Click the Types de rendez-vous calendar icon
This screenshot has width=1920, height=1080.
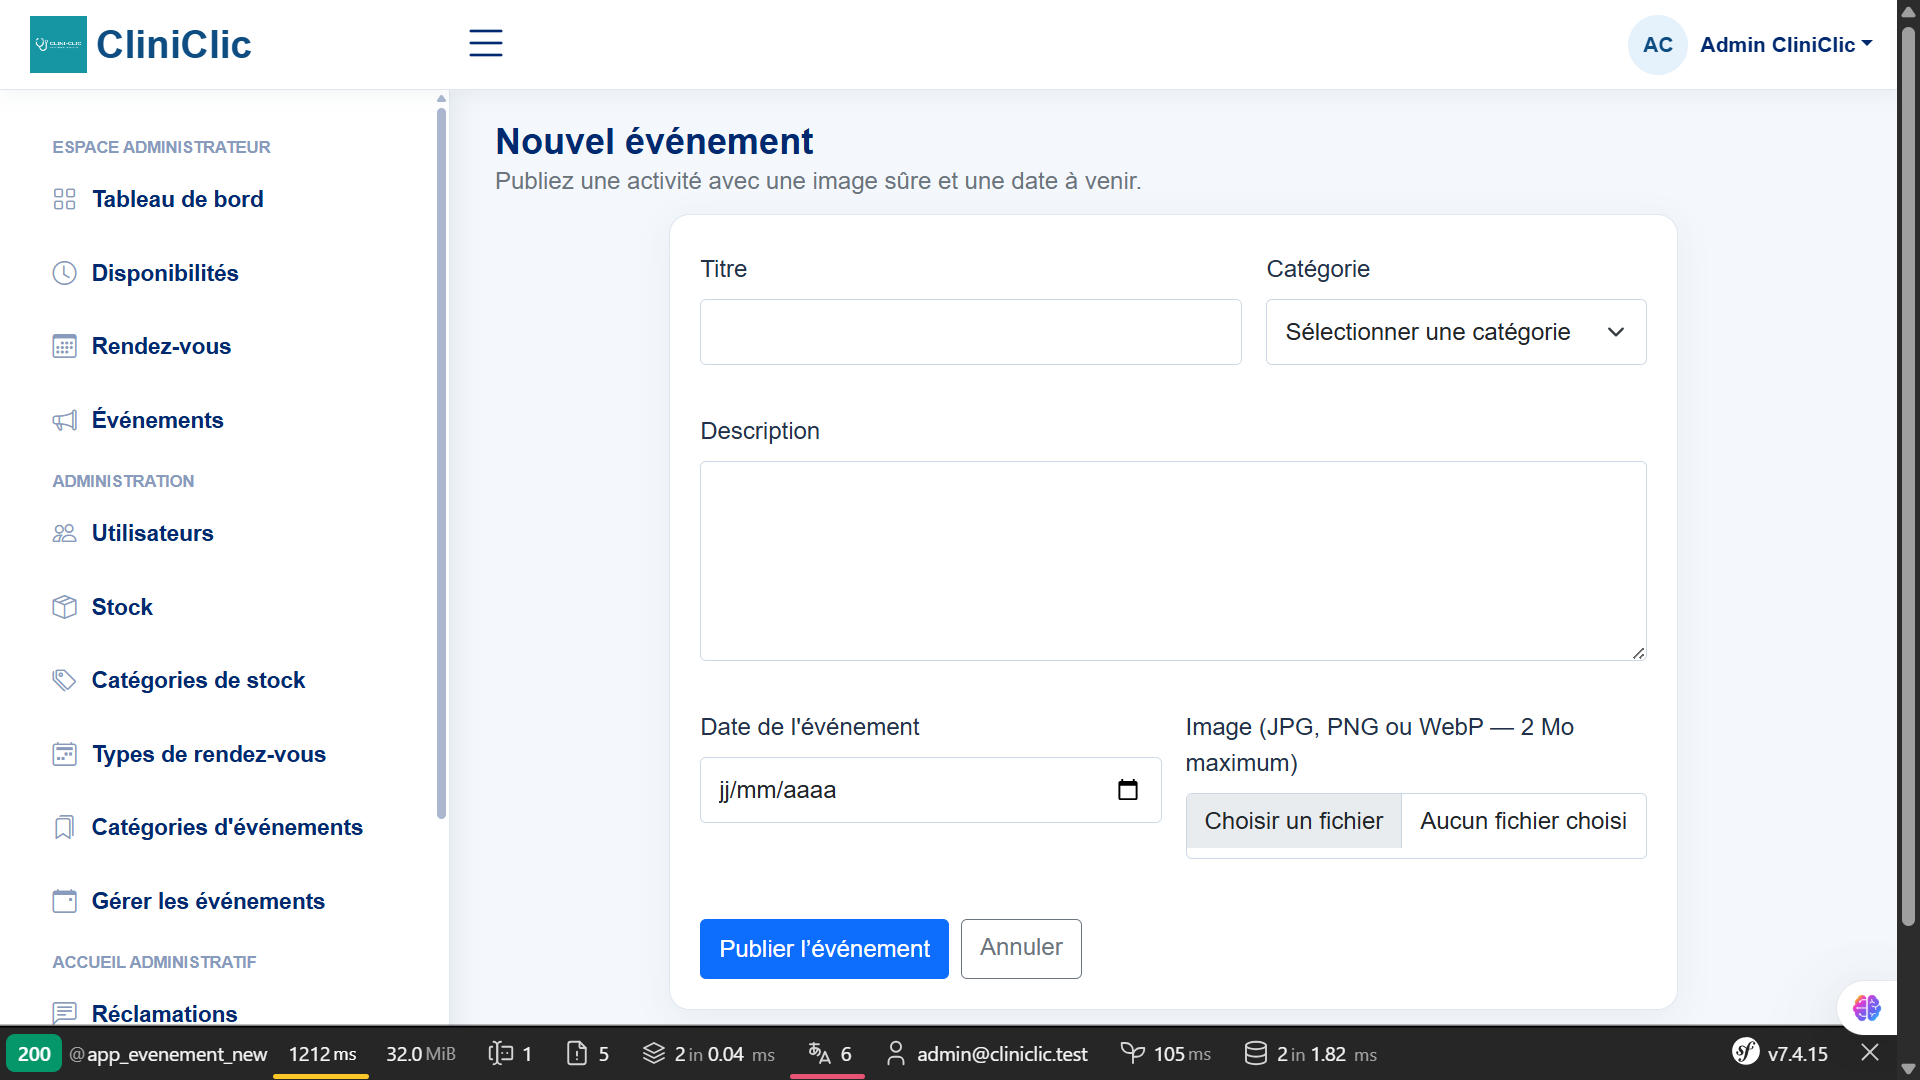64,754
